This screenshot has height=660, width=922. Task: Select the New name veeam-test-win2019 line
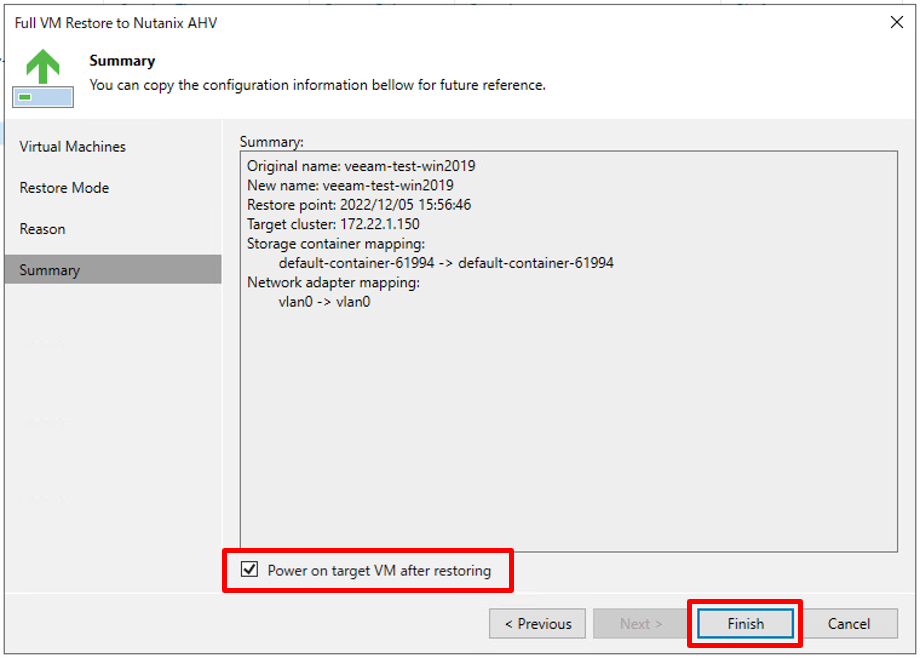click(350, 185)
